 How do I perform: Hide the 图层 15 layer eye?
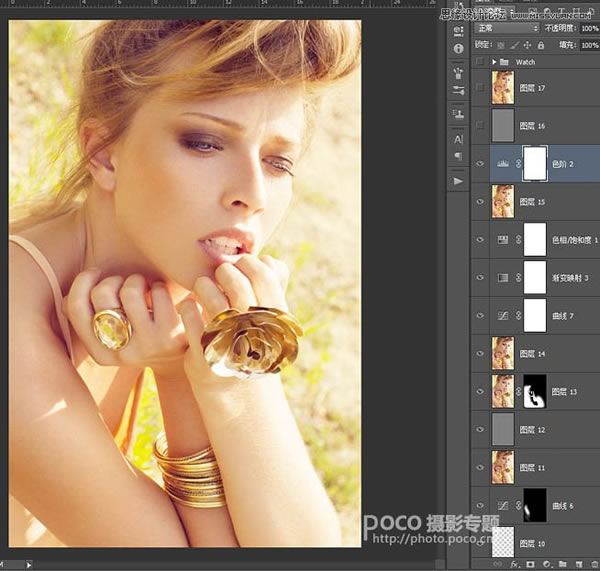480,202
